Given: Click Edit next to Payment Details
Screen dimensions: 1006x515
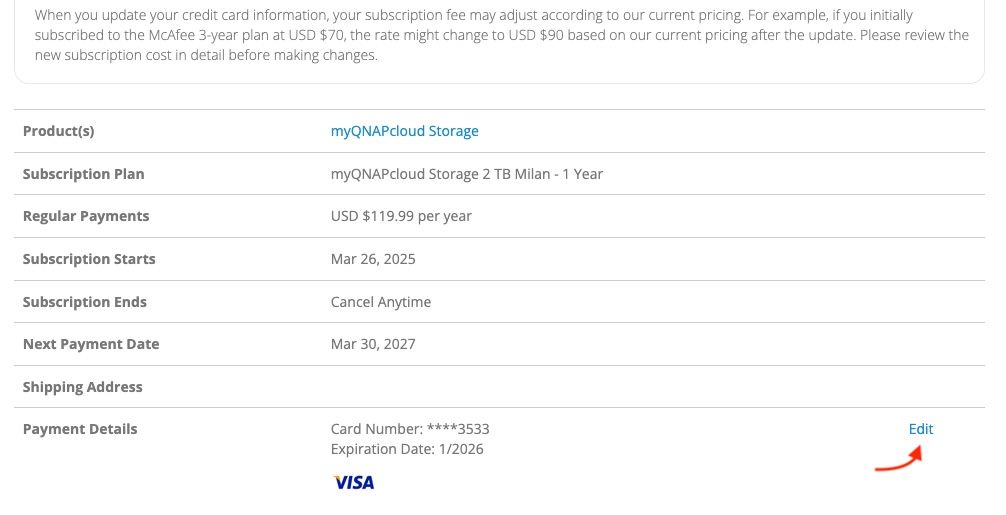Looking at the screenshot, I should (x=920, y=429).
